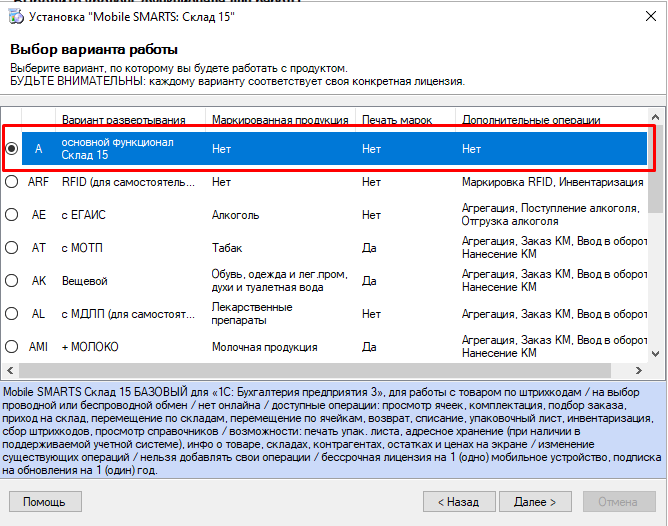Click the Помощь button
Screen dimensions: 668x526
click(45, 501)
